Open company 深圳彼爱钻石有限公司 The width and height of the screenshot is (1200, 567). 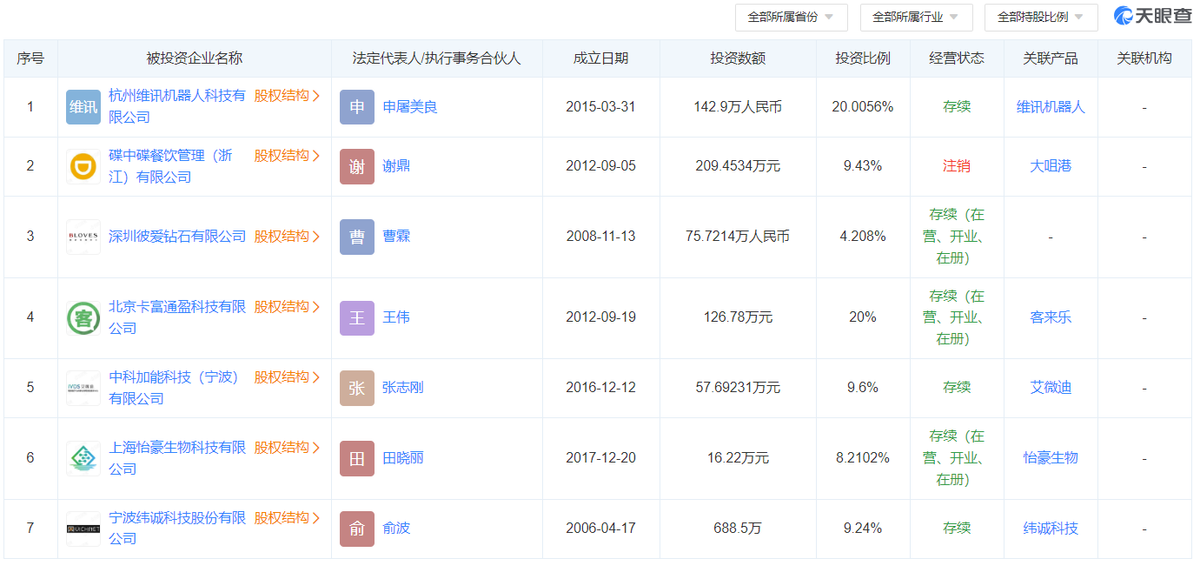coord(177,237)
